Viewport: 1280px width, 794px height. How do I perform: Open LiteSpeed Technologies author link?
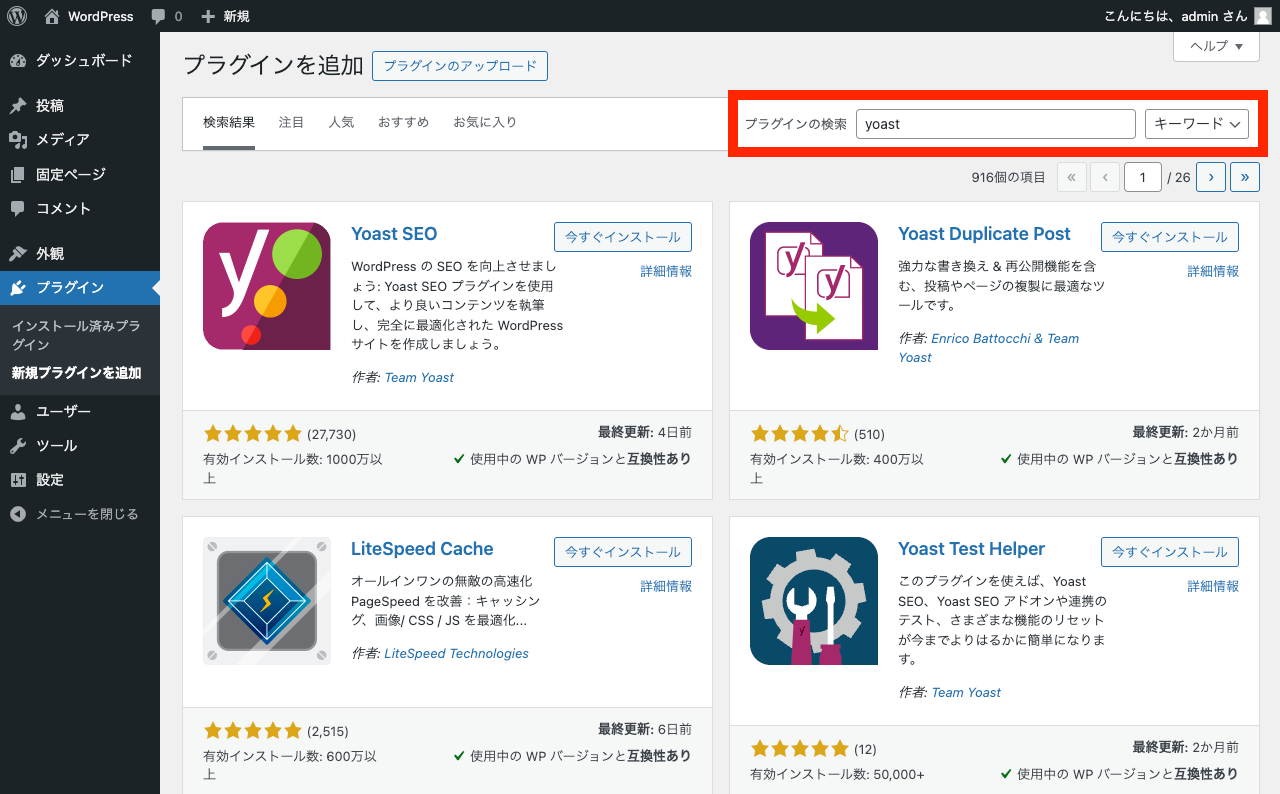tap(456, 653)
